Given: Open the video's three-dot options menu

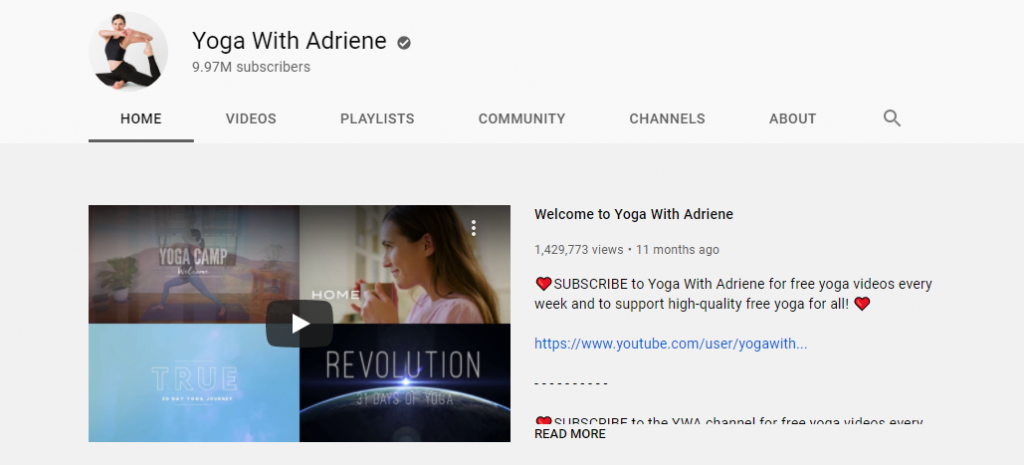Looking at the screenshot, I should 473,228.
